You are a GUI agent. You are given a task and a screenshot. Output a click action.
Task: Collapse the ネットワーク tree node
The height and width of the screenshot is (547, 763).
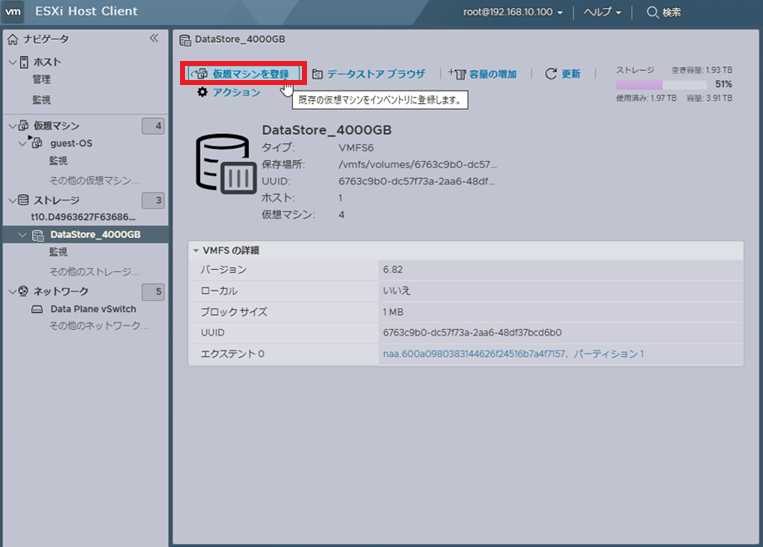click(x=13, y=292)
